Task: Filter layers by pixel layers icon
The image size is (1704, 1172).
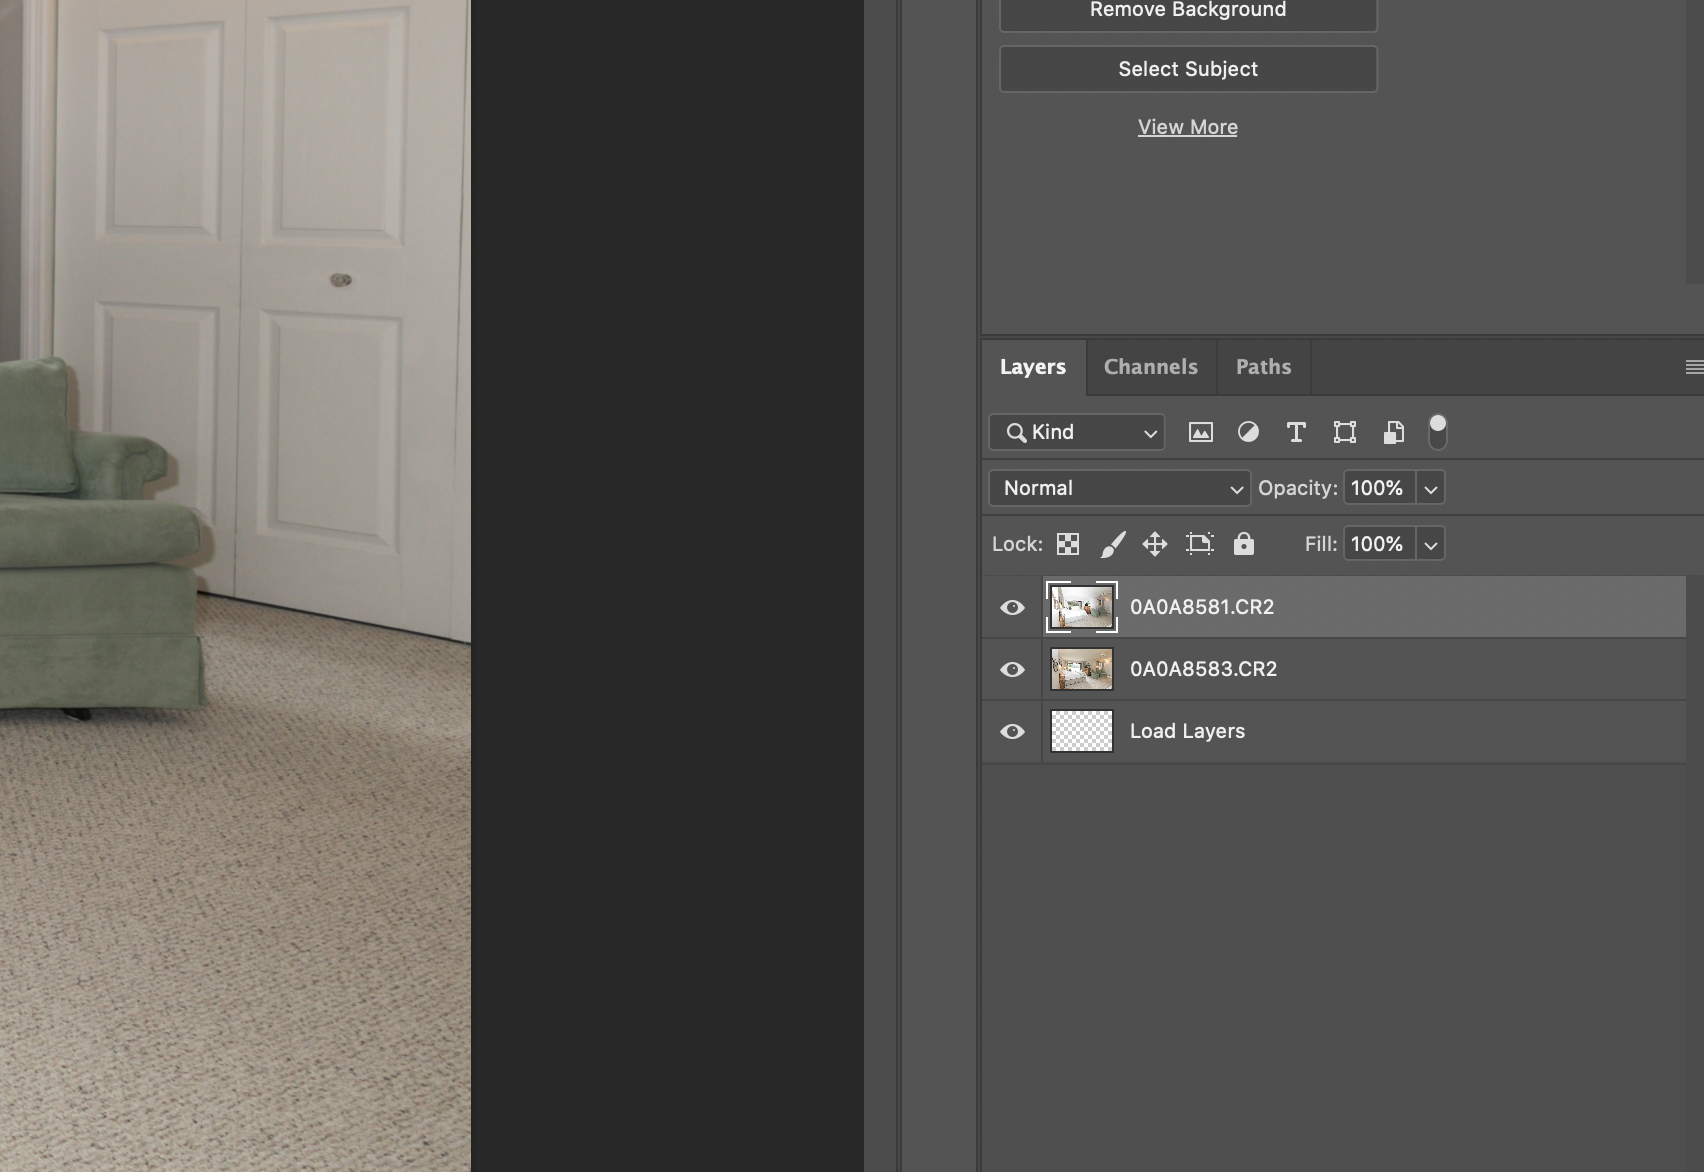Action: pos(1200,432)
